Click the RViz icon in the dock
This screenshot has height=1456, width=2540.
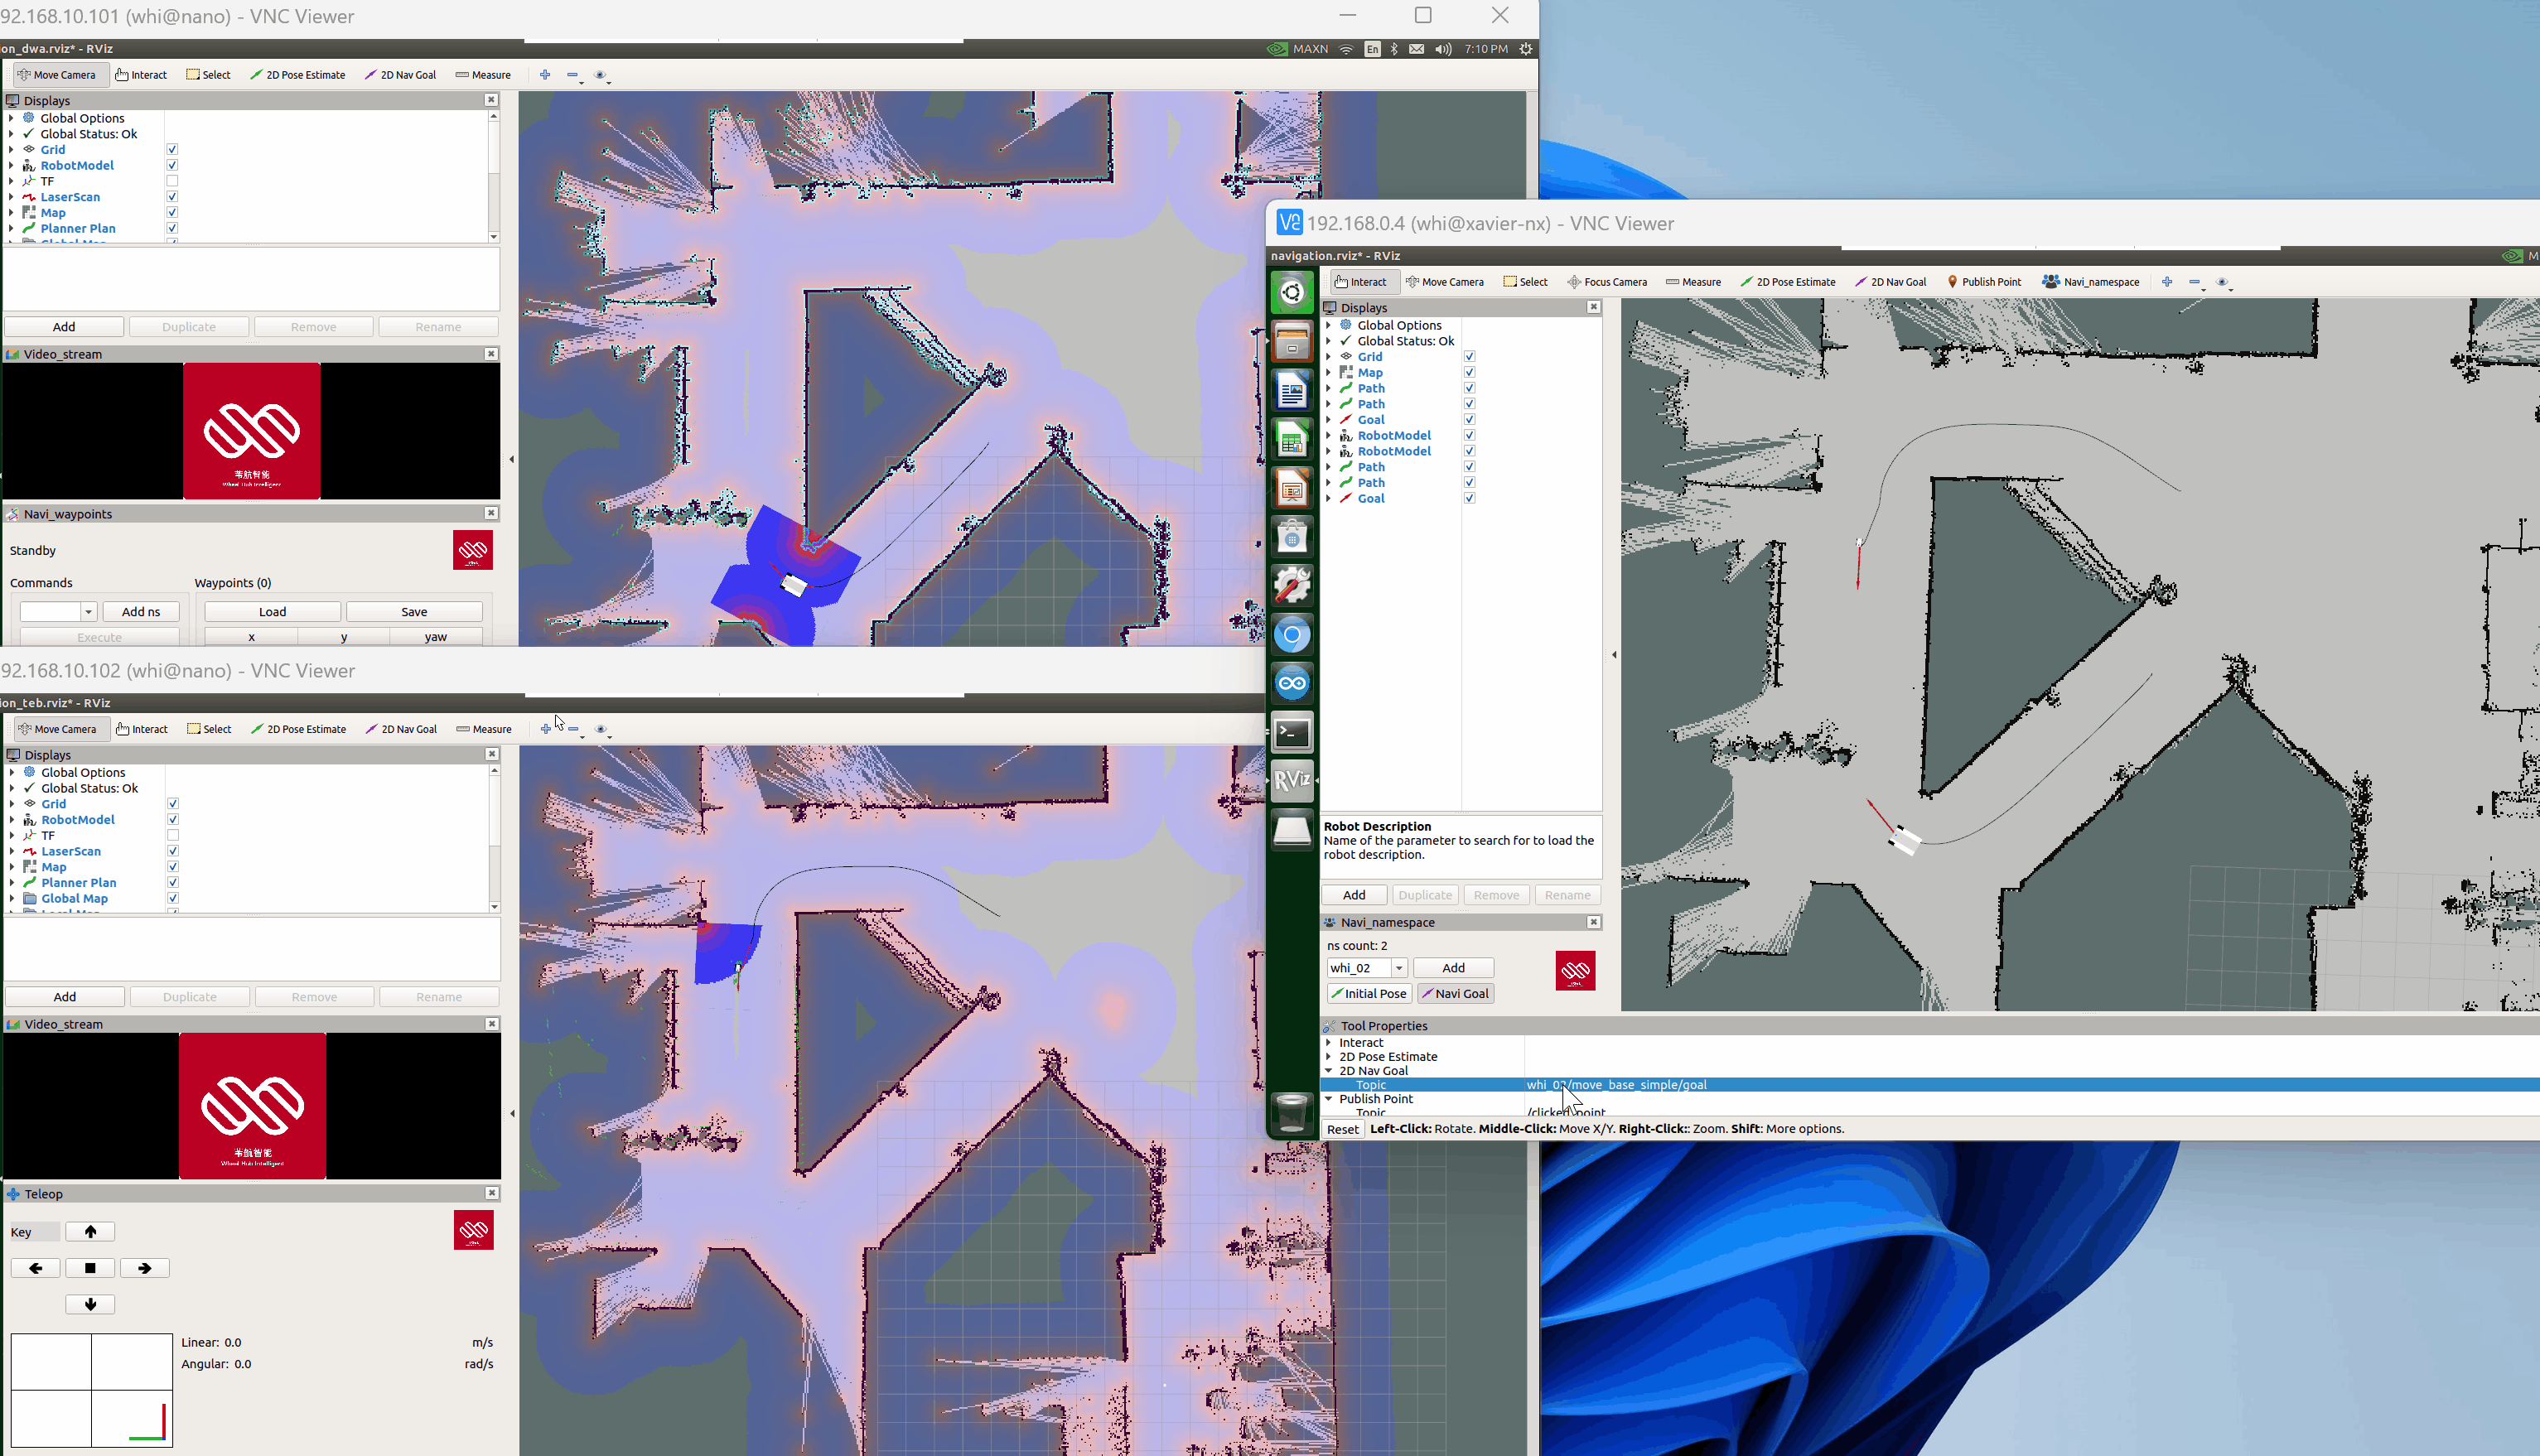tap(1292, 780)
